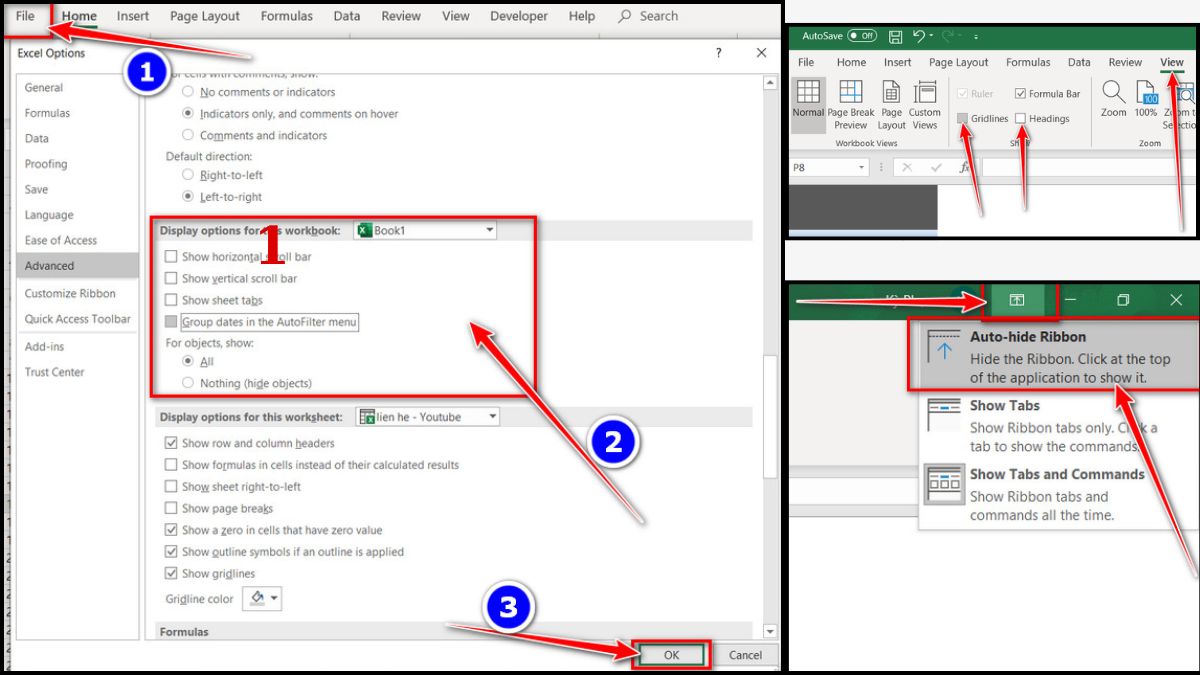
Task: Click the Ribbon Display Options icon
Action: [x=1017, y=300]
